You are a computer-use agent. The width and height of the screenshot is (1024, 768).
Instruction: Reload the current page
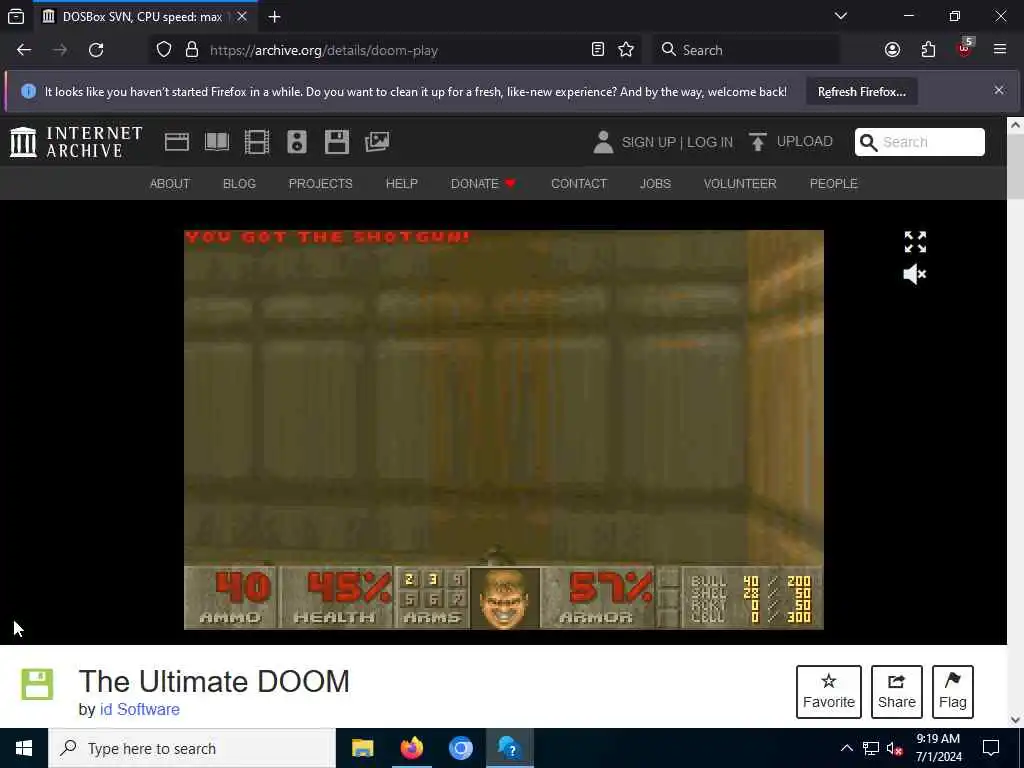coord(96,50)
